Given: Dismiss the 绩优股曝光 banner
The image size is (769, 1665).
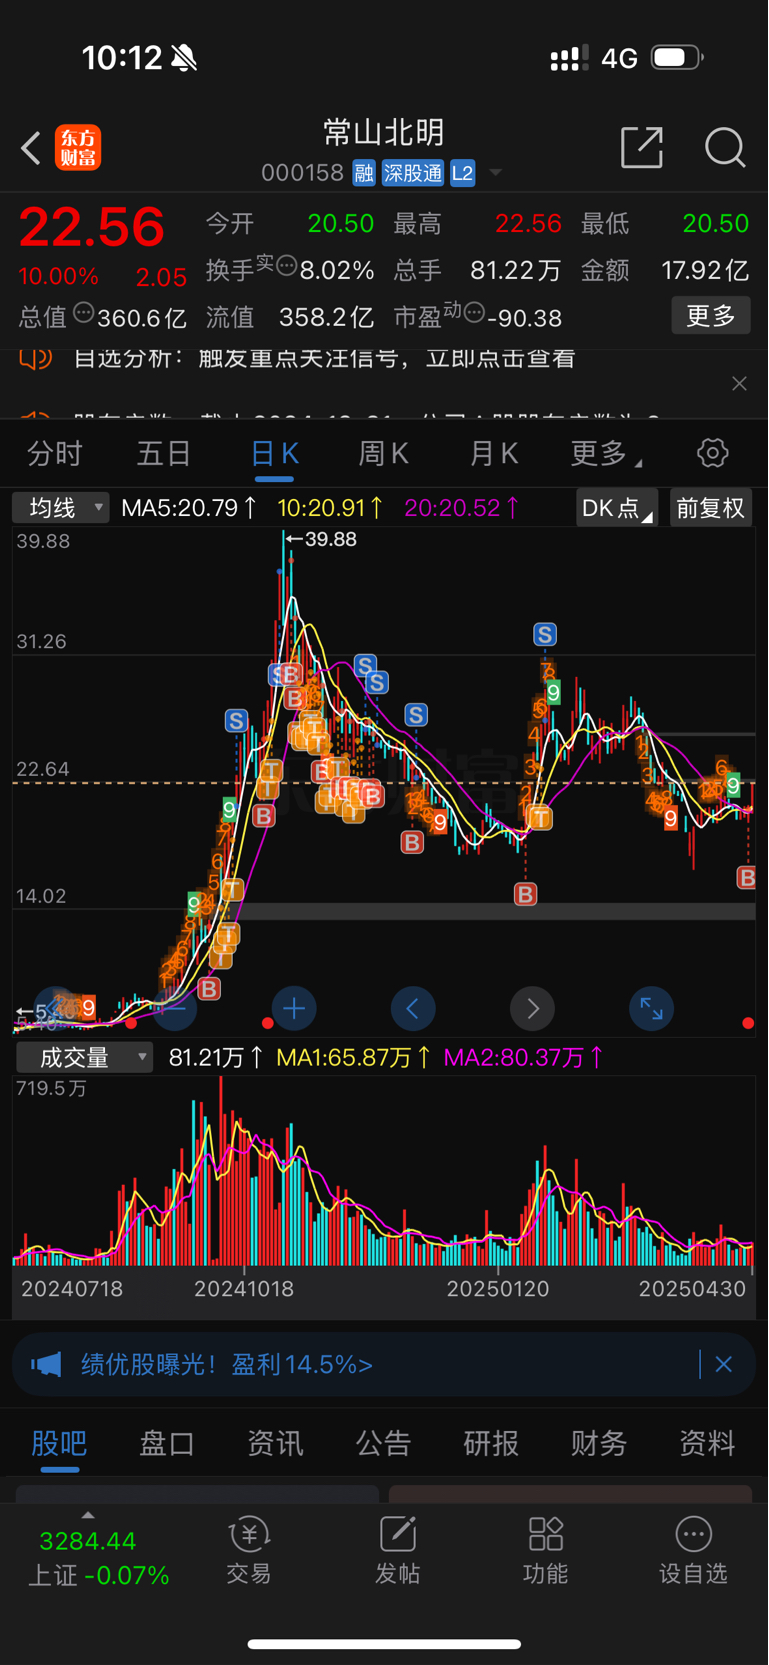Looking at the screenshot, I should coord(724,1364).
